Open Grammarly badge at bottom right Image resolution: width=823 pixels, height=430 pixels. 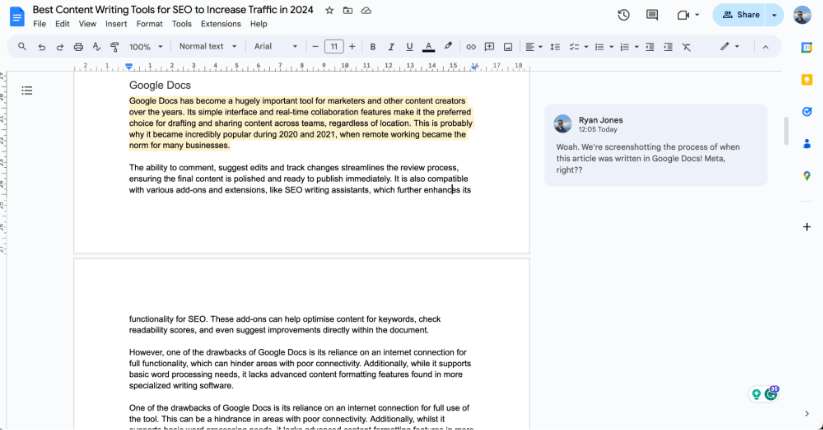[x=771, y=393]
